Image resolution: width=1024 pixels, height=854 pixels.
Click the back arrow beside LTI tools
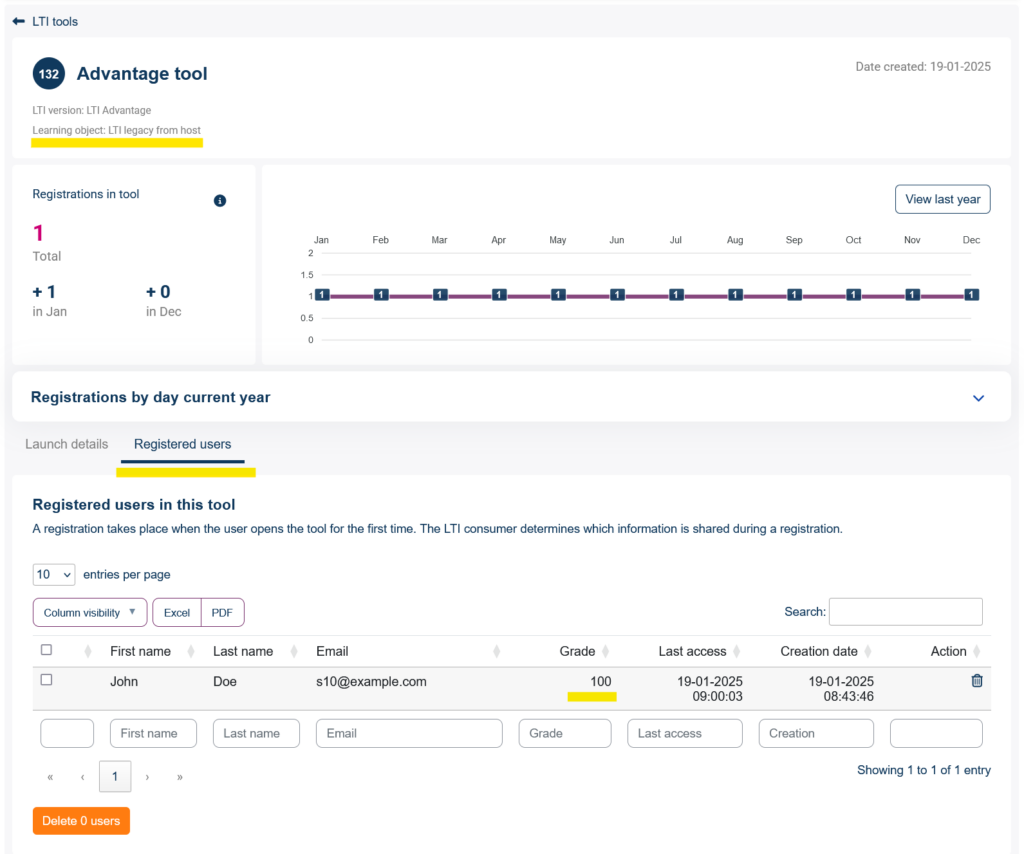(x=18, y=22)
